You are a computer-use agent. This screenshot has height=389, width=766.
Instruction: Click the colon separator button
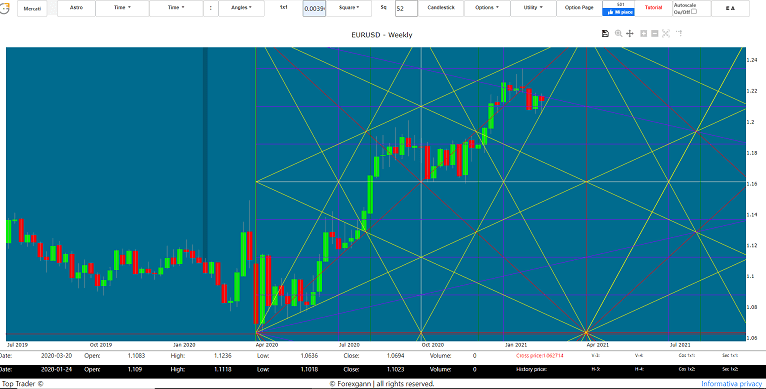tap(211, 8)
